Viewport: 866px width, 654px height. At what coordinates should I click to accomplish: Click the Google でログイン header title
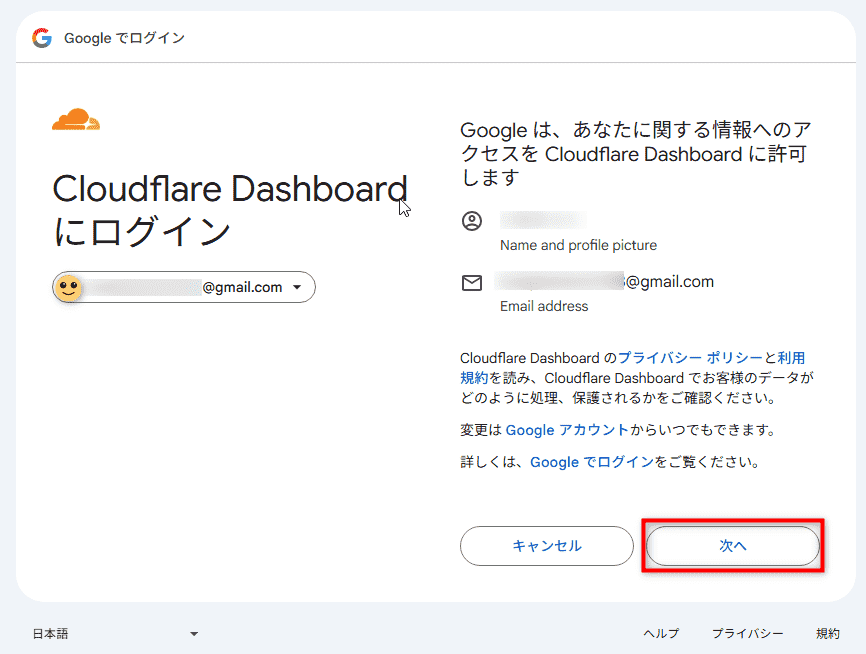point(124,38)
